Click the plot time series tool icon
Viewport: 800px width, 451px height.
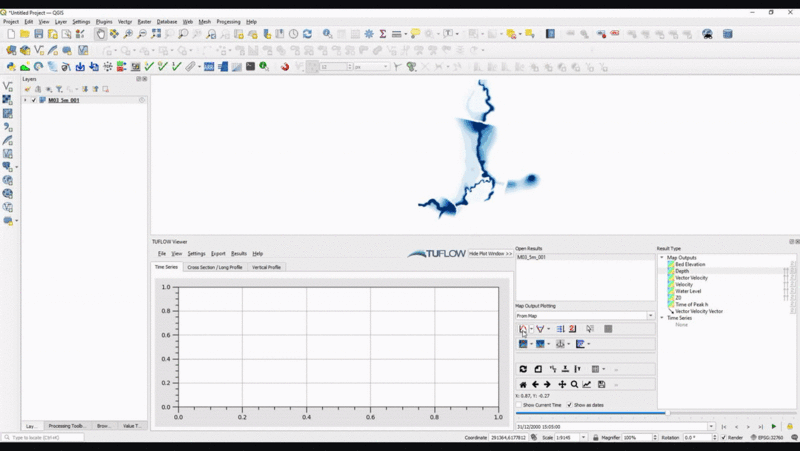[522, 329]
